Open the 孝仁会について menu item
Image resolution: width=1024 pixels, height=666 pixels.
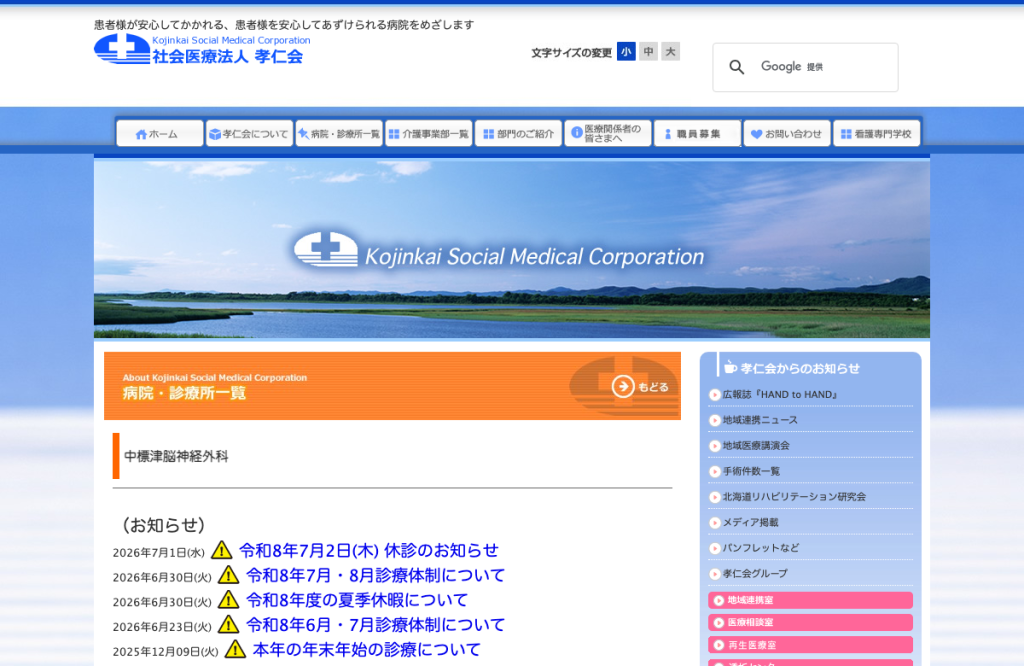click(x=249, y=133)
